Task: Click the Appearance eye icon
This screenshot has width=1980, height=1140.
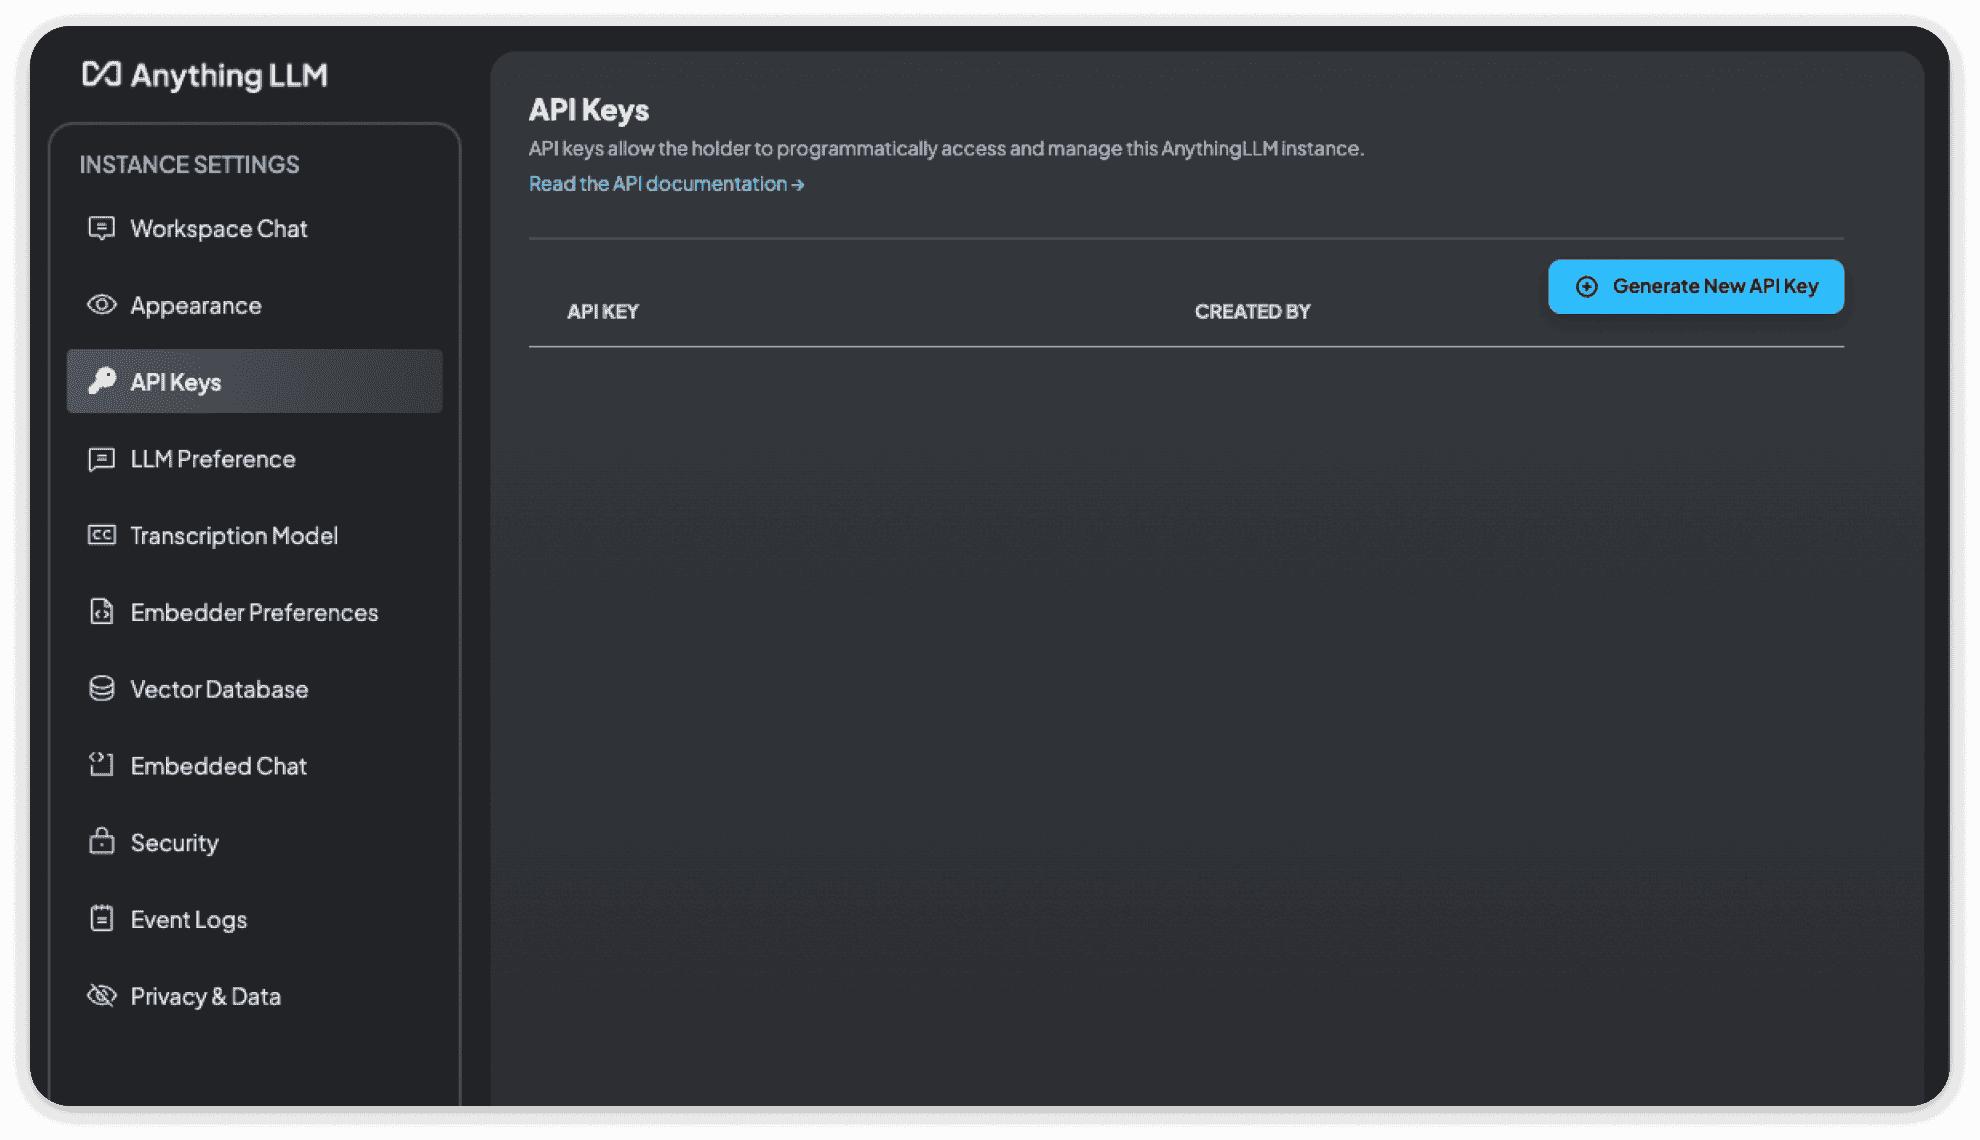Action: [x=101, y=305]
